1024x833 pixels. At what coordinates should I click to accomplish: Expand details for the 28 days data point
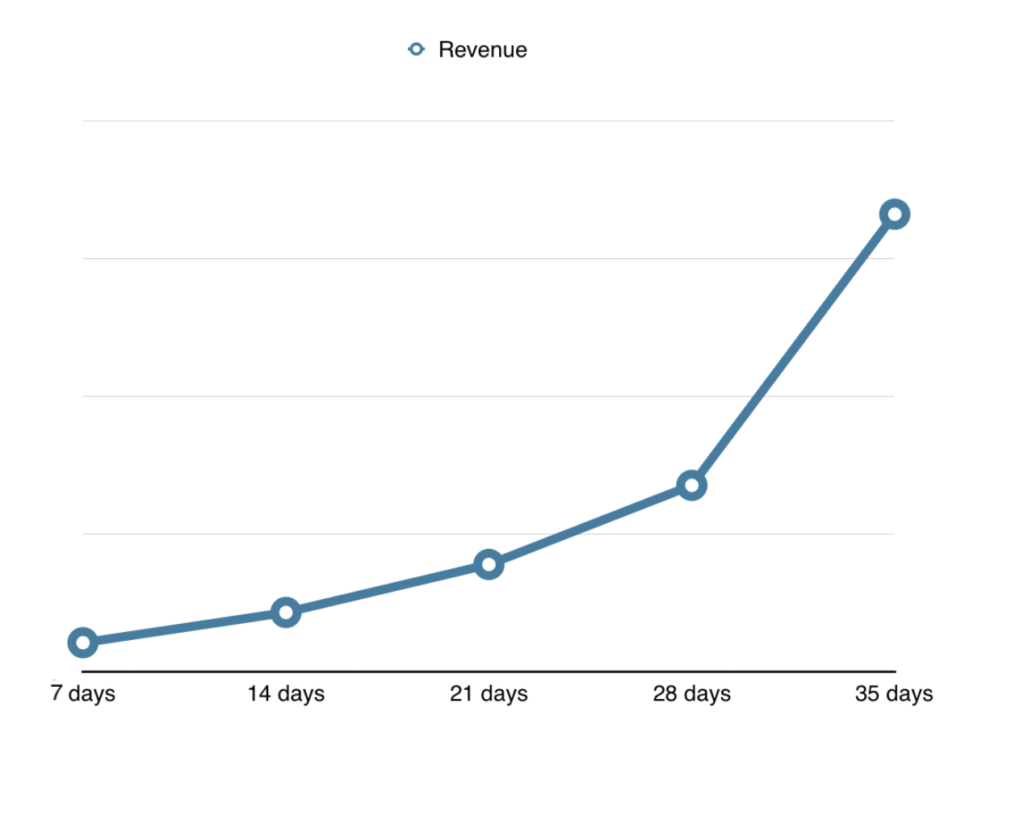(692, 485)
